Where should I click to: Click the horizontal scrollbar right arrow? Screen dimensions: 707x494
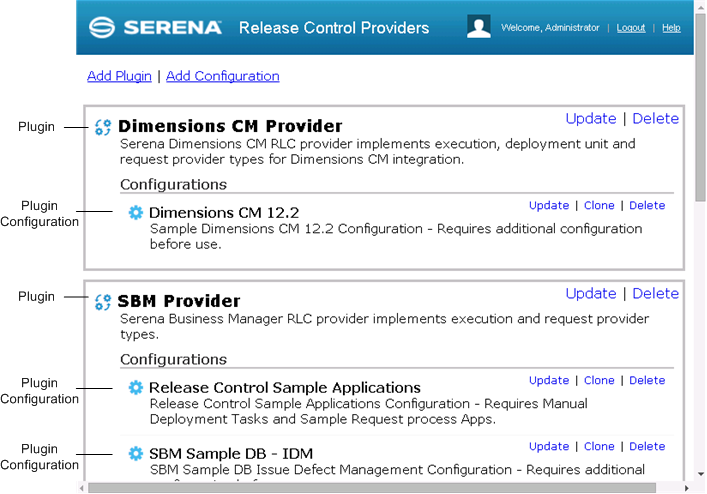click(x=686, y=488)
